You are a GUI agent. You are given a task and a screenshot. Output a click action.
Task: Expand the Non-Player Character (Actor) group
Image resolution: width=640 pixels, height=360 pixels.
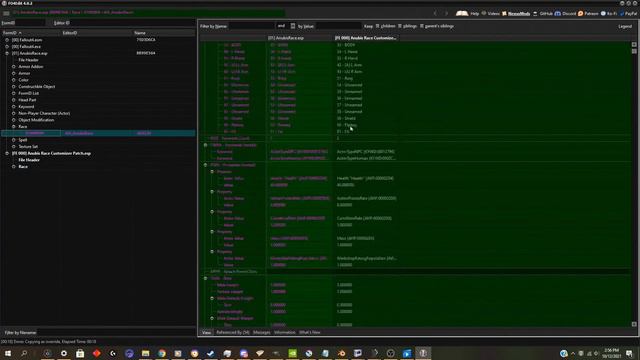click(x=13, y=113)
